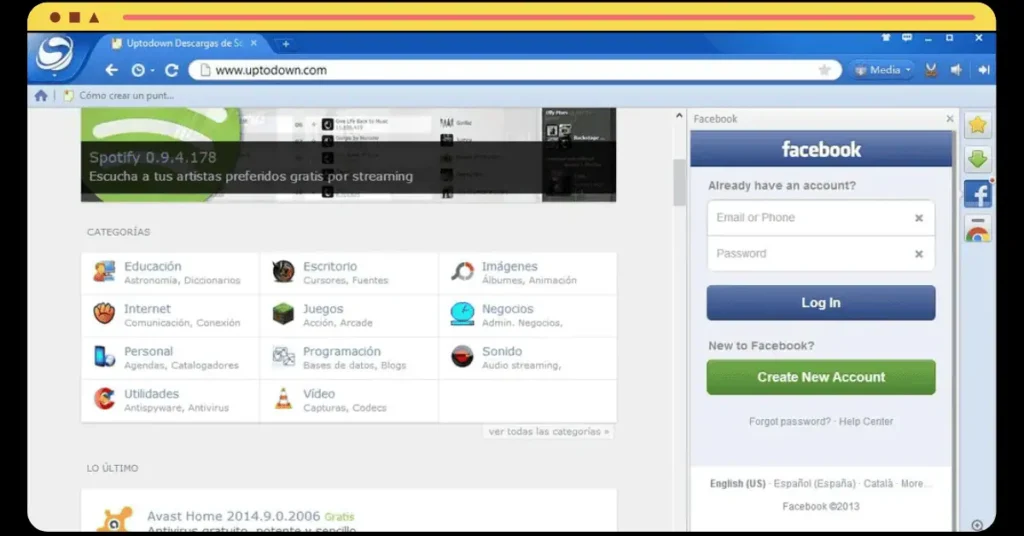This screenshot has width=1024, height=536.
Task: Go back using the back arrow
Action: (x=112, y=70)
